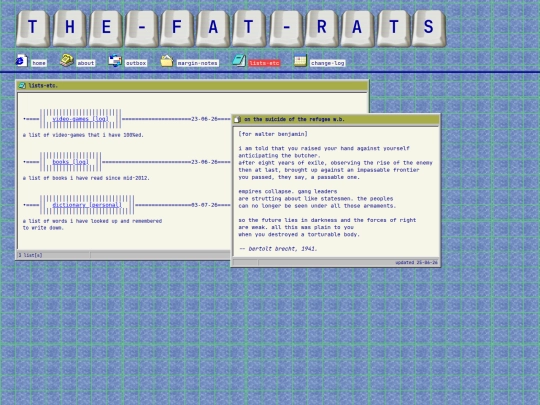Open the outbox section
Viewport: 540px width, 405px height.
(x=136, y=63)
